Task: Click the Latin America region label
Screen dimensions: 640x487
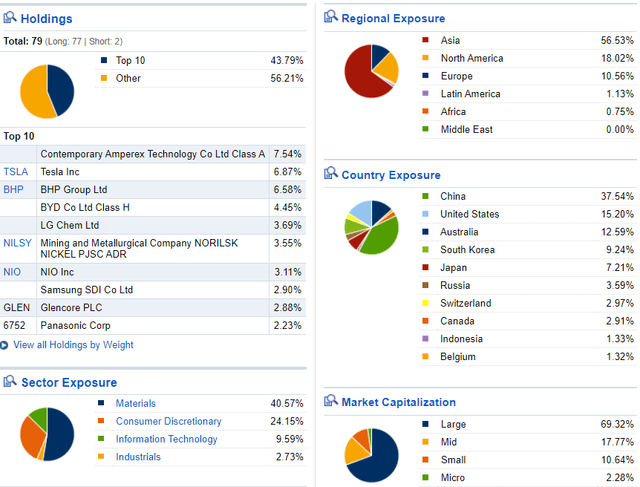Action: click(471, 93)
